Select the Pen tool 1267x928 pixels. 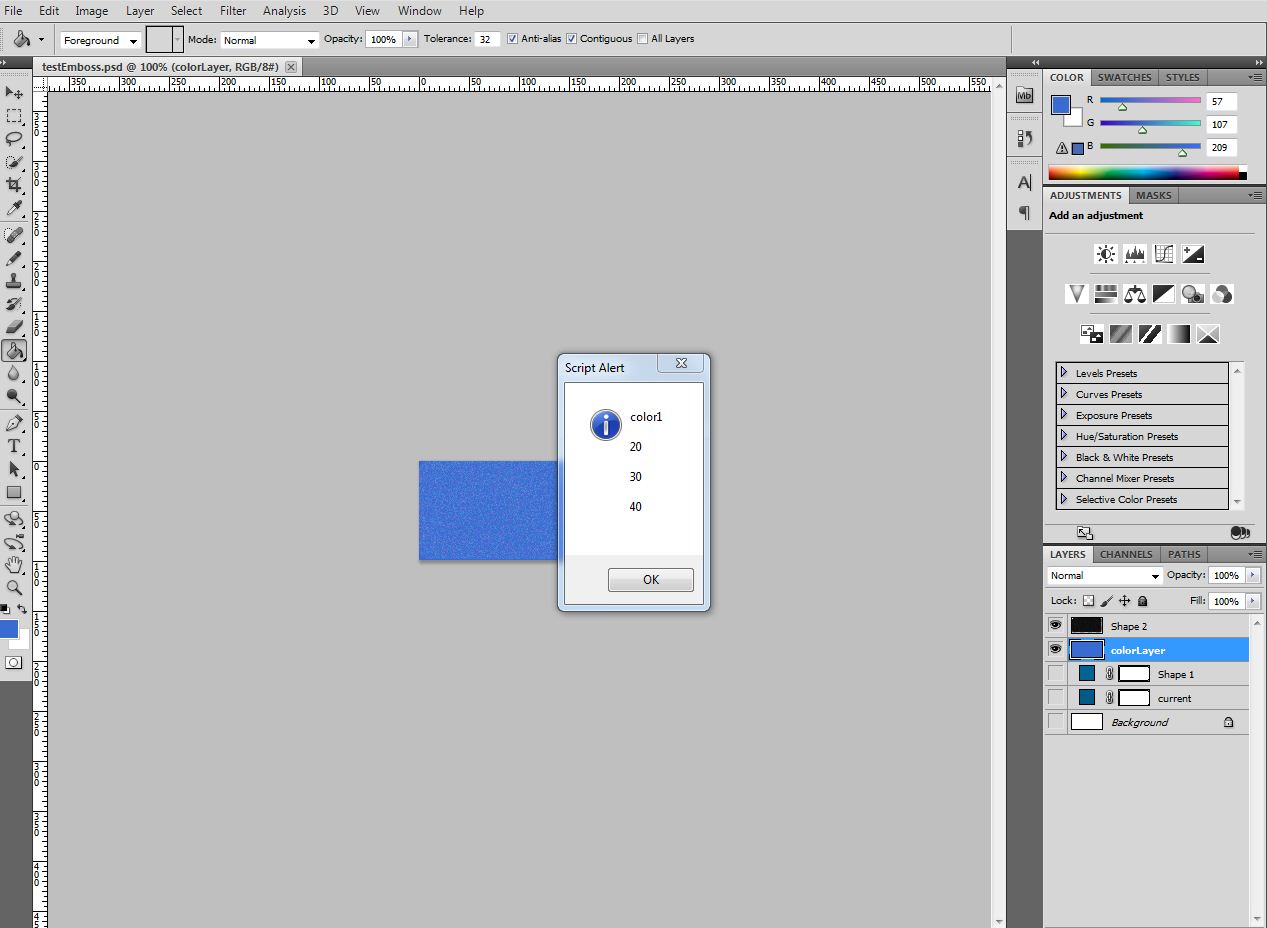click(14, 423)
